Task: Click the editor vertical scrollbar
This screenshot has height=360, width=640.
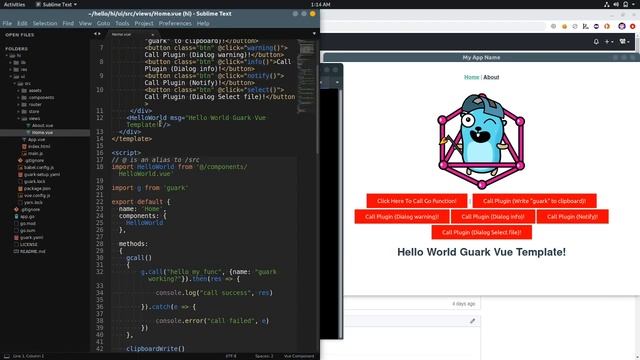Action: (x=318, y=108)
